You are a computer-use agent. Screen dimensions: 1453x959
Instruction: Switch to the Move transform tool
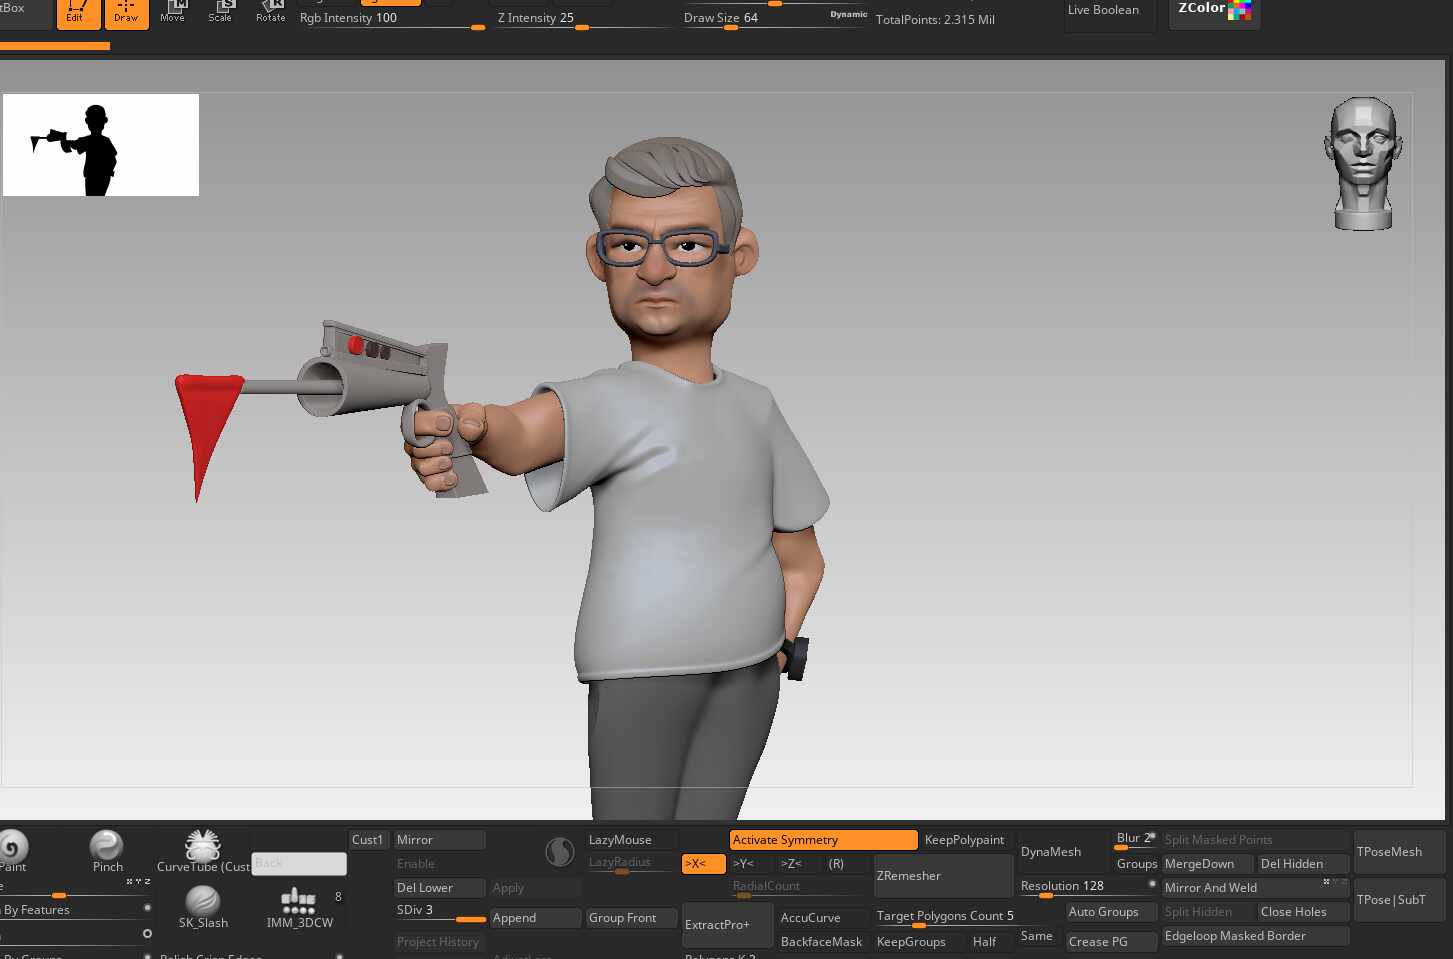[172, 12]
